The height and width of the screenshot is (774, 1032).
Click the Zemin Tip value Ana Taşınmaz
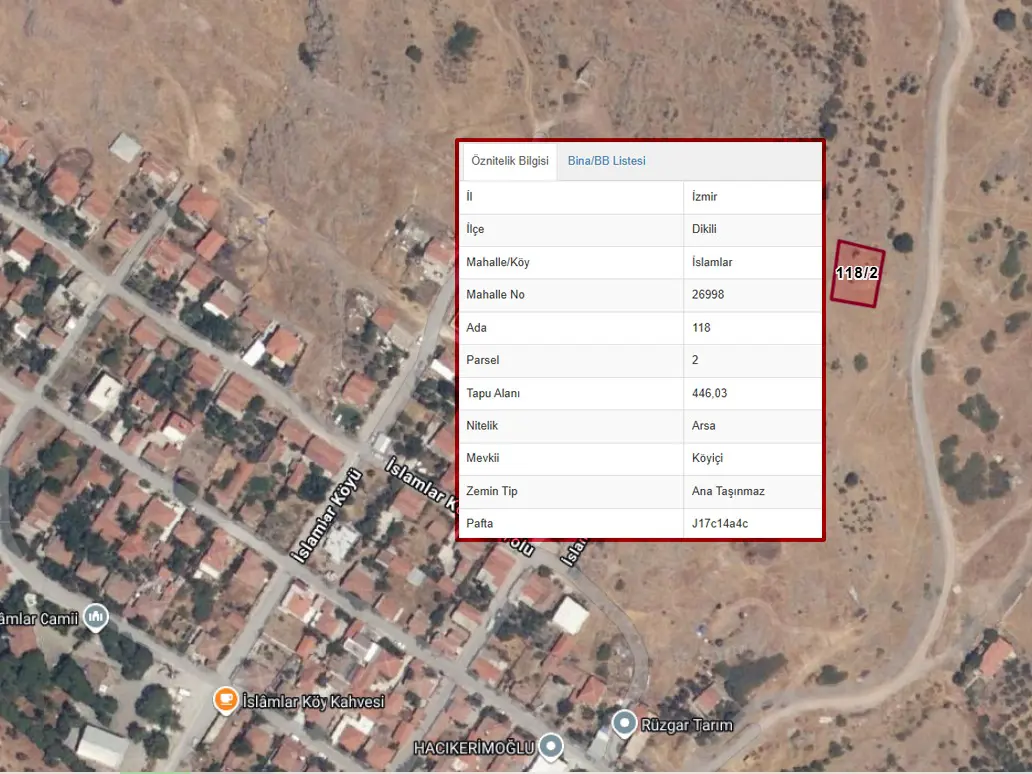tap(728, 491)
